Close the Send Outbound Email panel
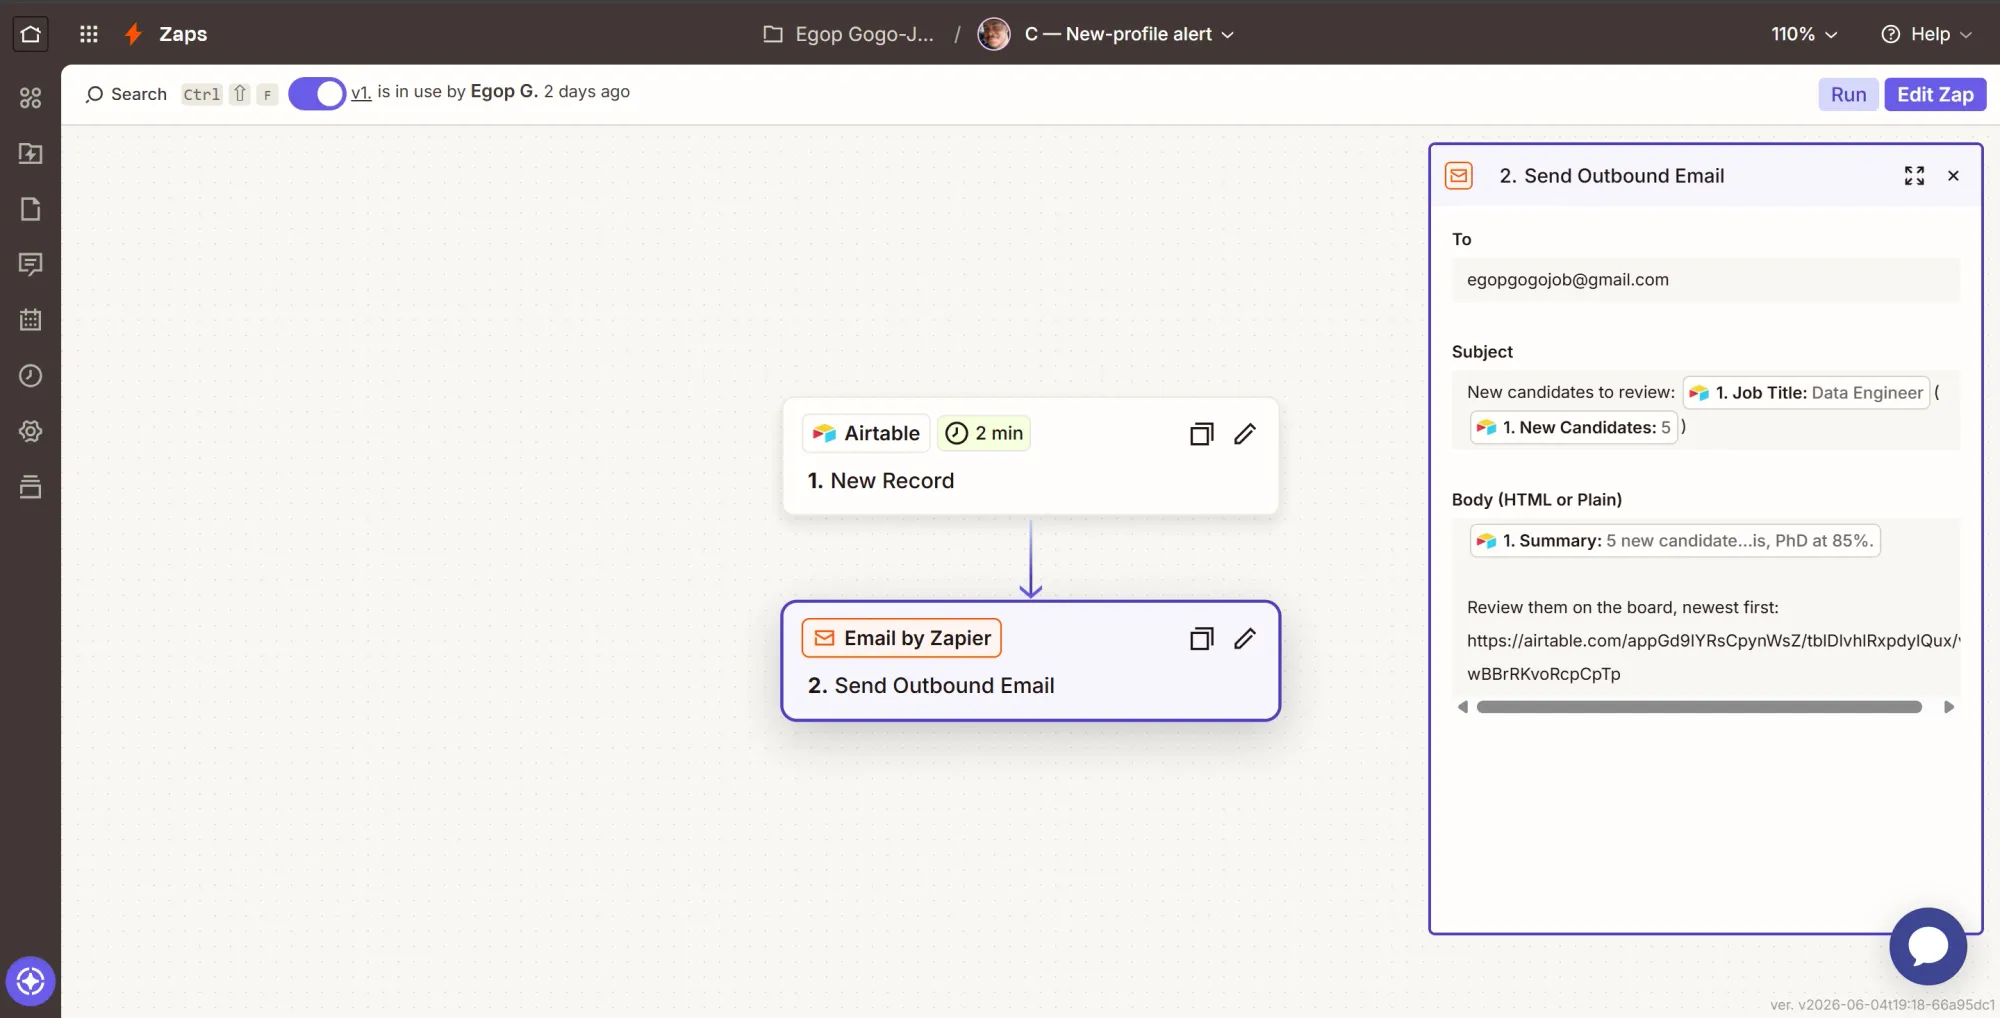Screen dimensions: 2000x1018 point(1953,176)
